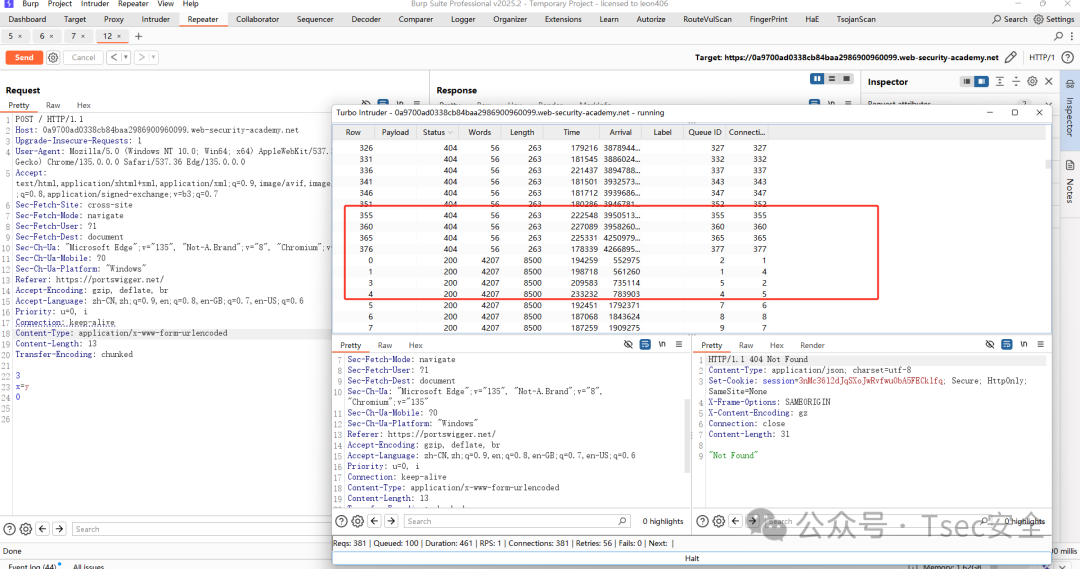Close the Inspector panel with X
This screenshot has height=569, width=1080.
[1049, 81]
